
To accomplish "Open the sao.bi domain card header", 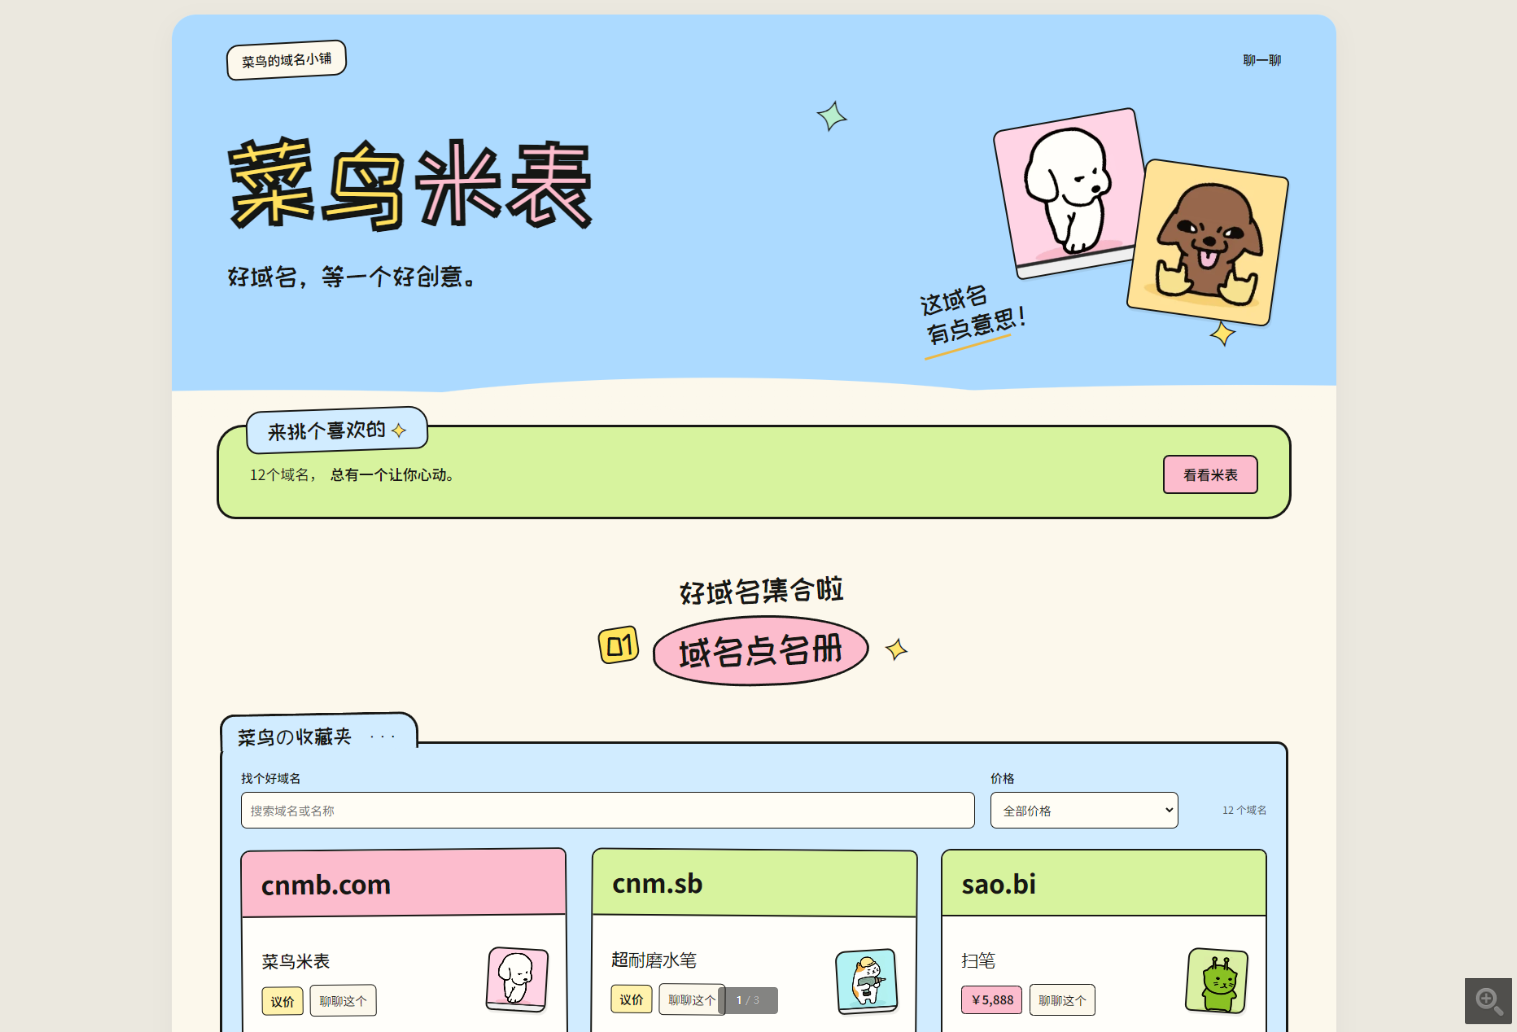I will point(1104,884).
